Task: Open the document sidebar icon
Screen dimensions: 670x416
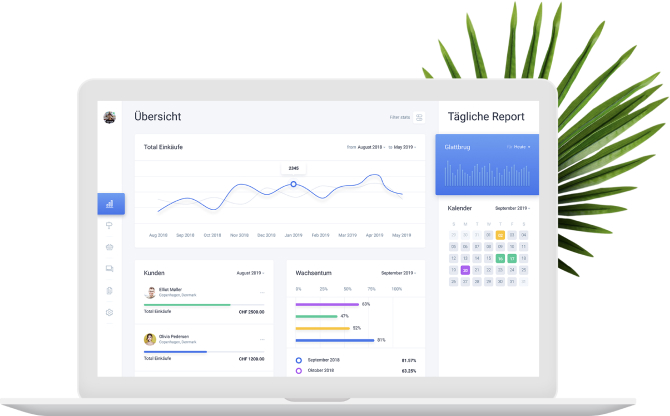Action: coord(110,291)
